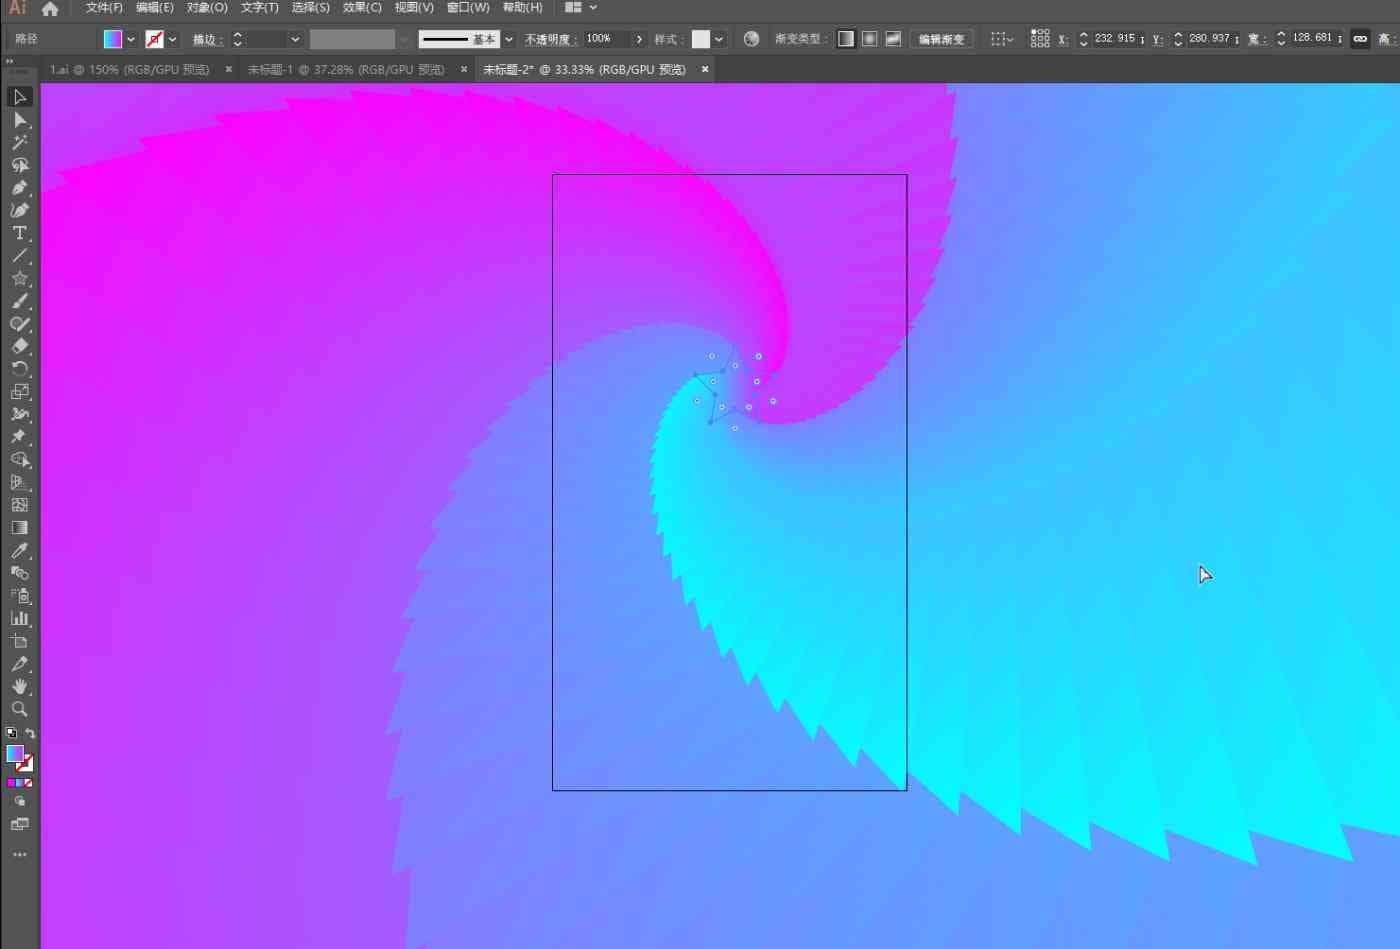1400x949 pixels.
Task: Activate the Curvature tool
Action: click(x=19, y=211)
